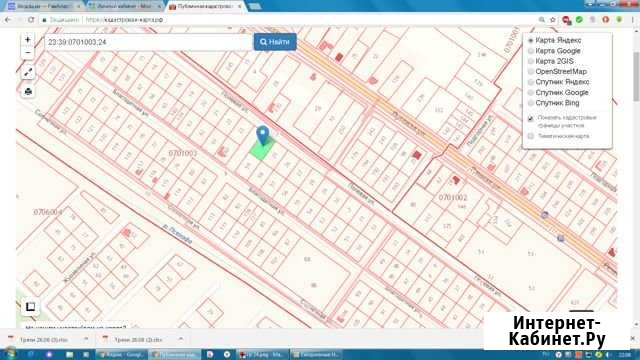The width and height of the screenshot is (640, 360).
Task: Select the Карта Google radio option
Action: click(x=531, y=51)
